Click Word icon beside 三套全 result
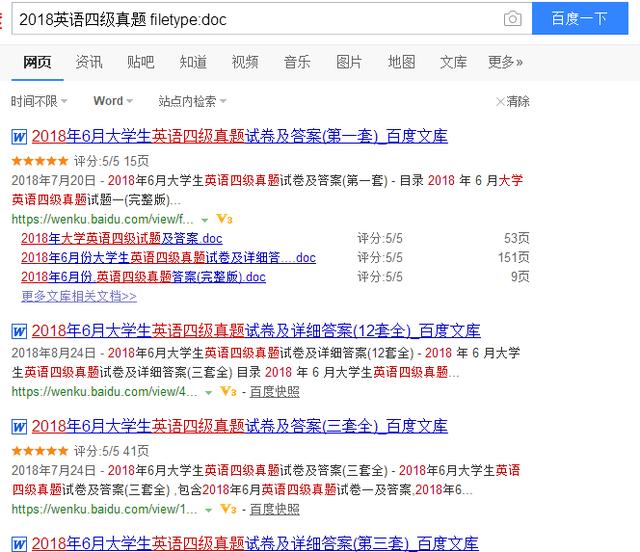Screen dimensions: 640x552 (19, 427)
